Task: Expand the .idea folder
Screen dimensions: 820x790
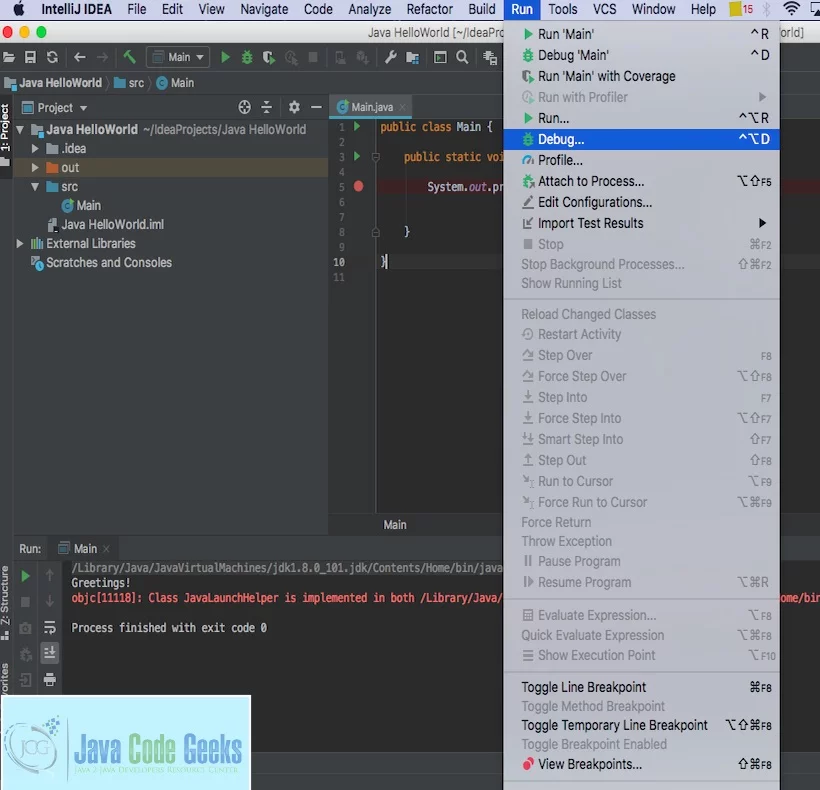Action: coord(35,148)
